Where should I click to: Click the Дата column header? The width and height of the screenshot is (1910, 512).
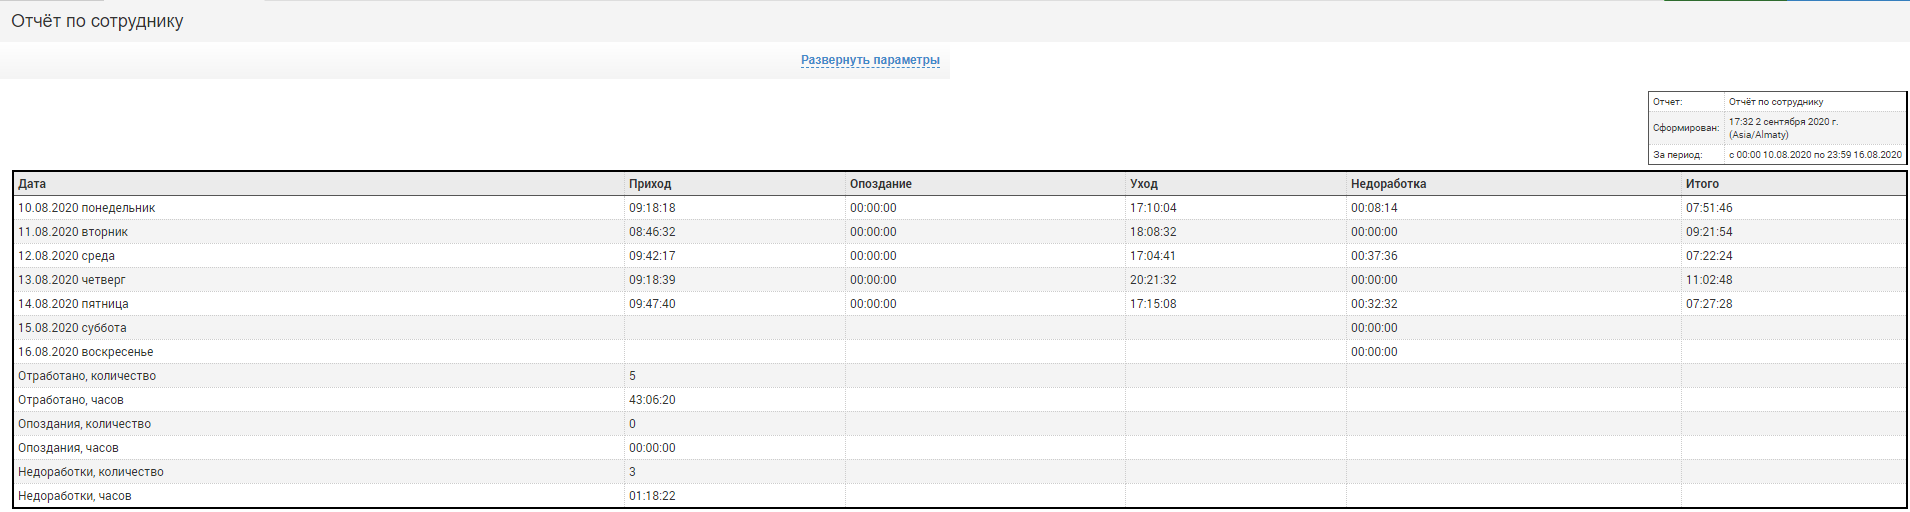32,184
